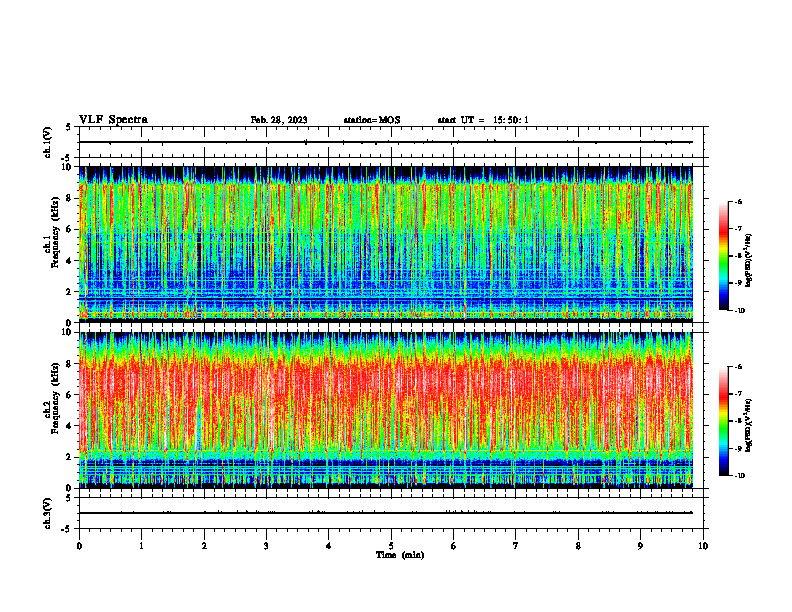Click the ch.1 spectrogram color scale bar
Viewport: 792px width, 612px height.
tap(723, 256)
